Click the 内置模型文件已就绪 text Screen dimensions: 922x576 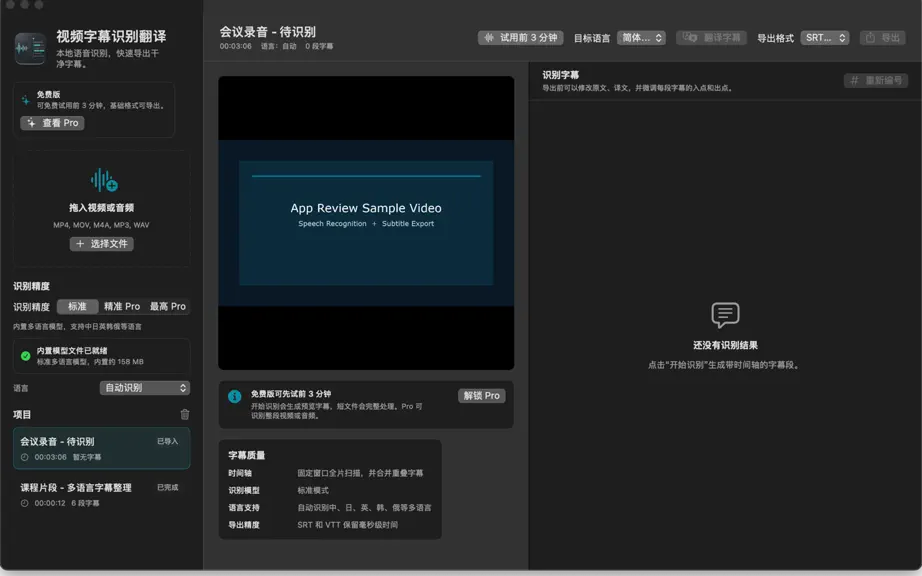point(72,351)
